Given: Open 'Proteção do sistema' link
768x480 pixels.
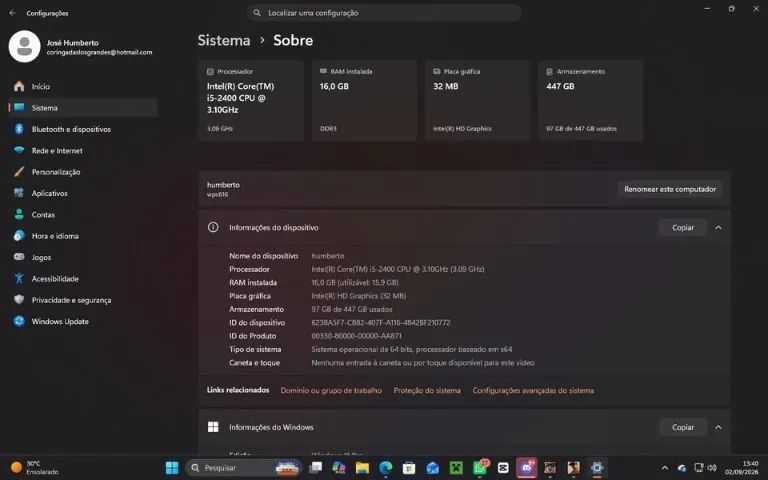Looking at the screenshot, I should point(427,390).
